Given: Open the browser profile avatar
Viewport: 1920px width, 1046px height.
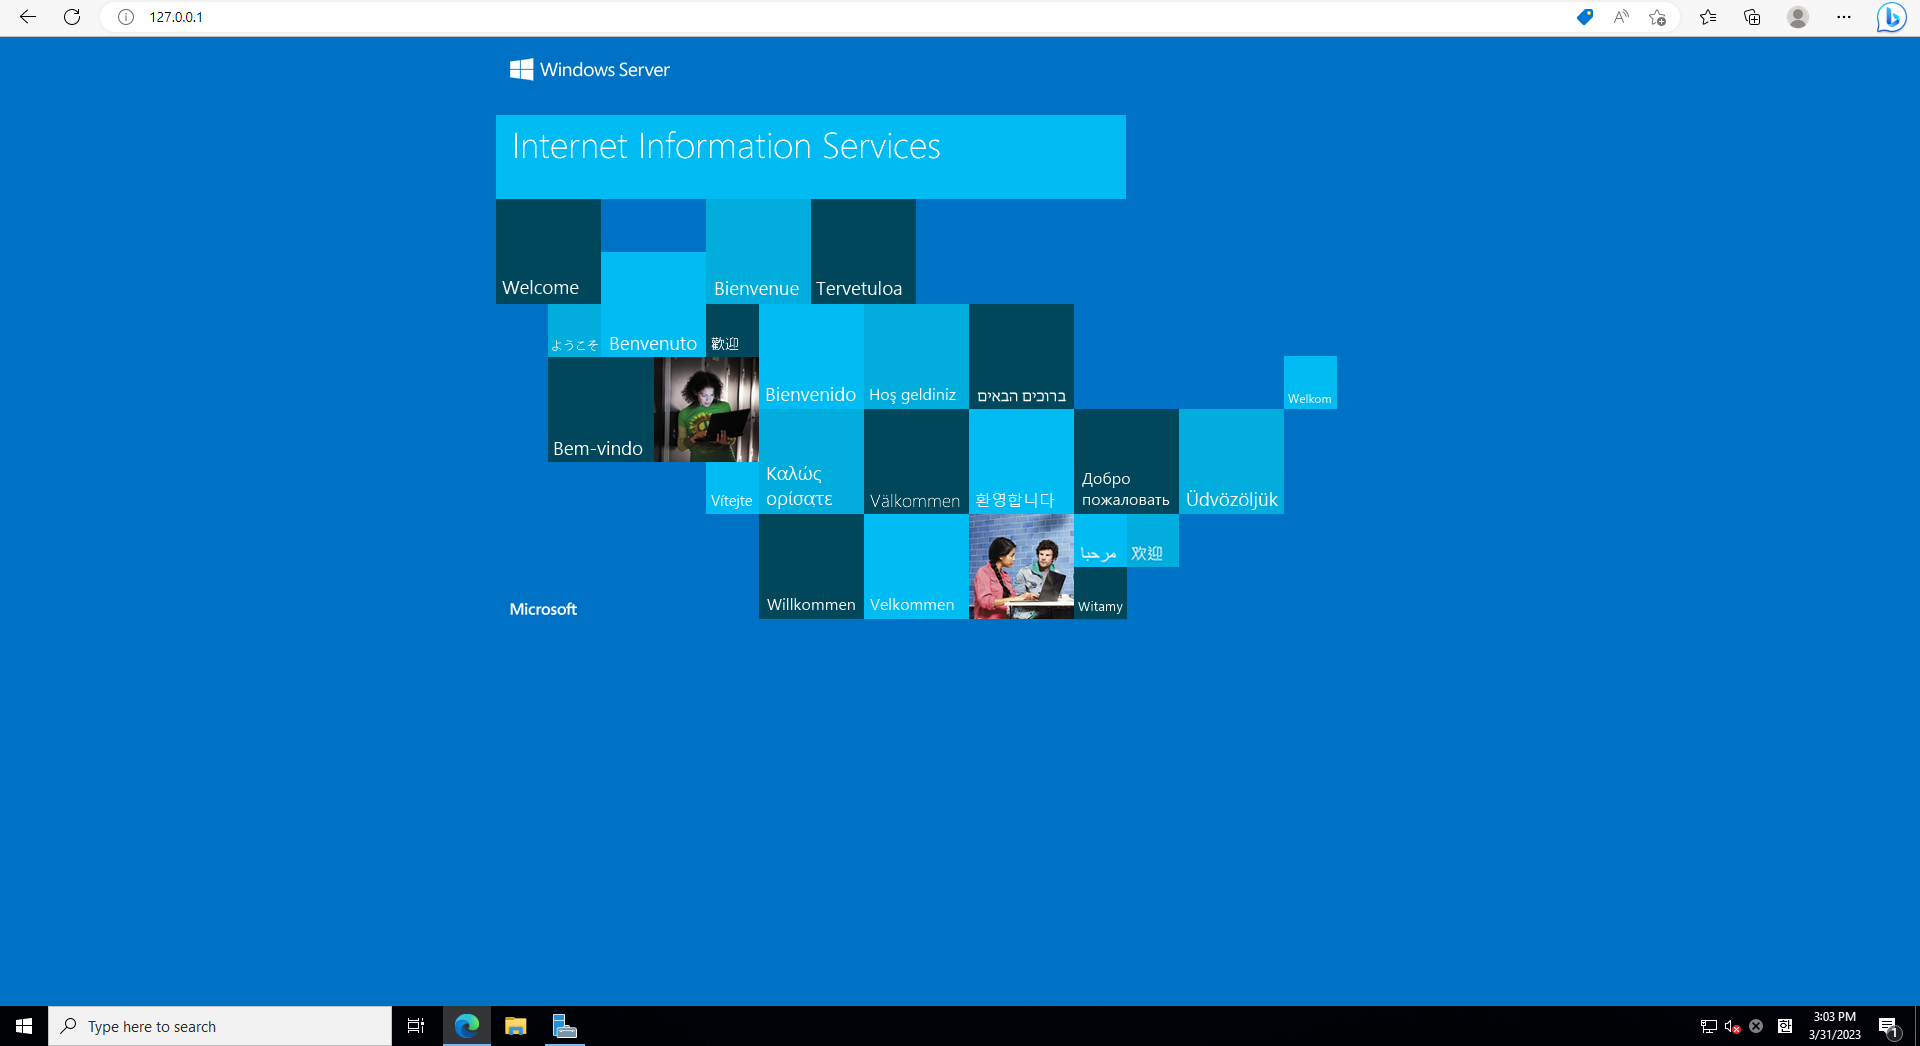Looking at the screenshot, I should coord(1798,17).
